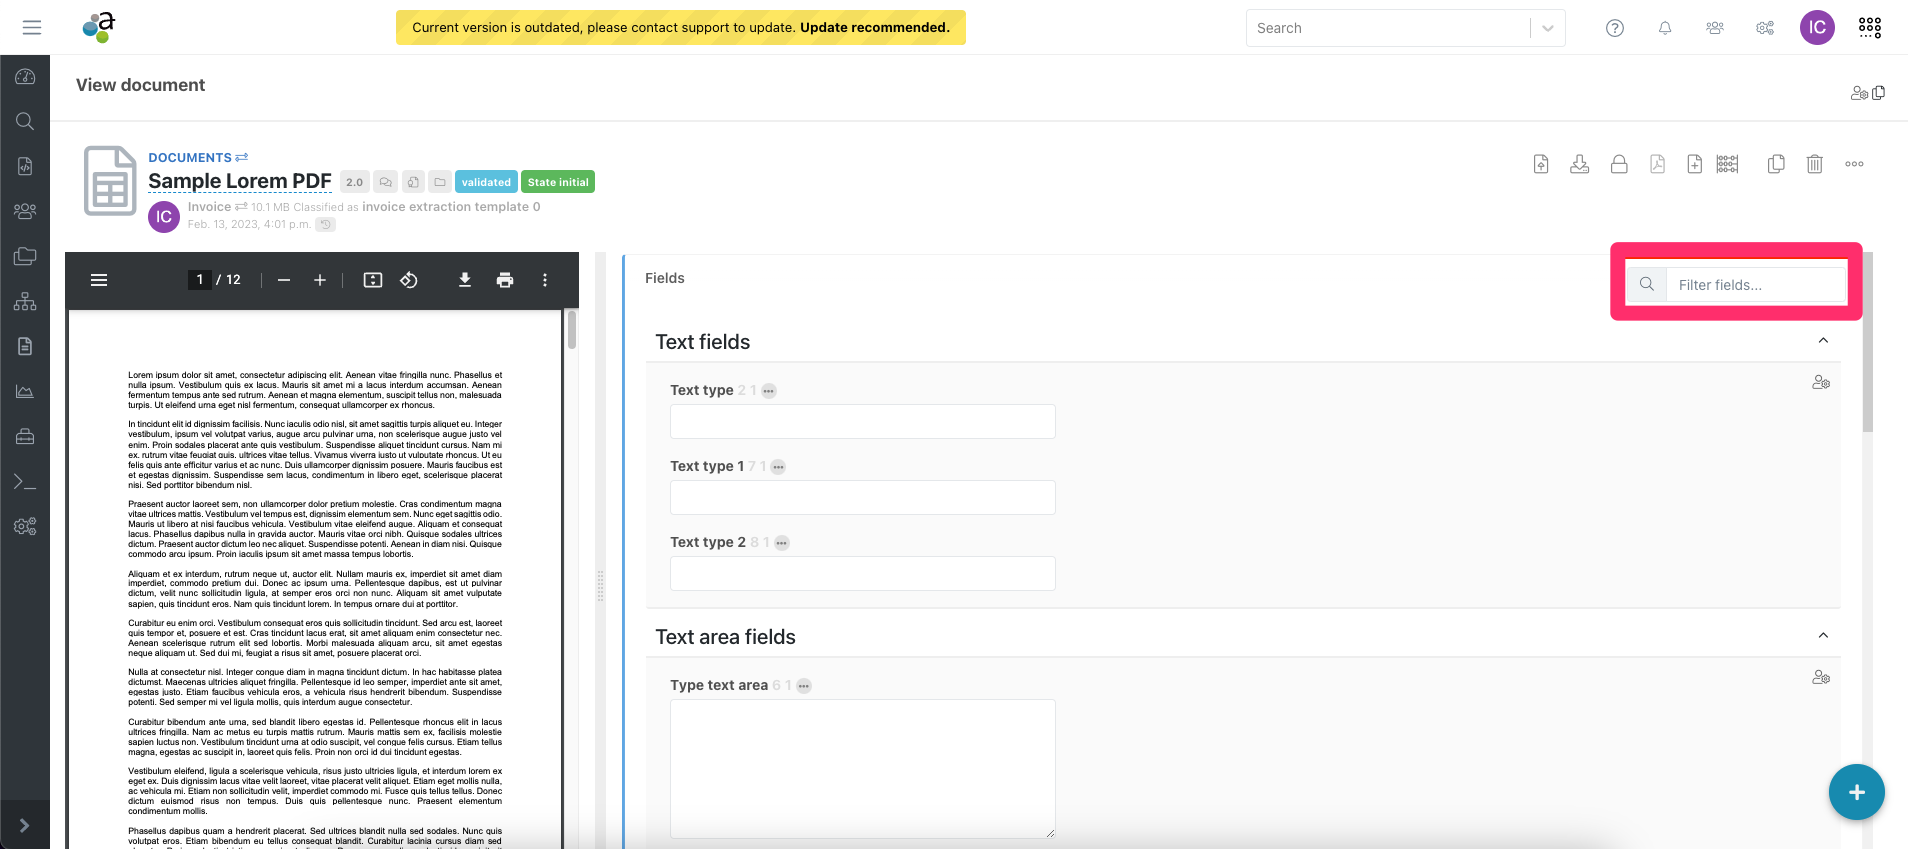Open PDF viewer more options menu

[x=545, y=280]
